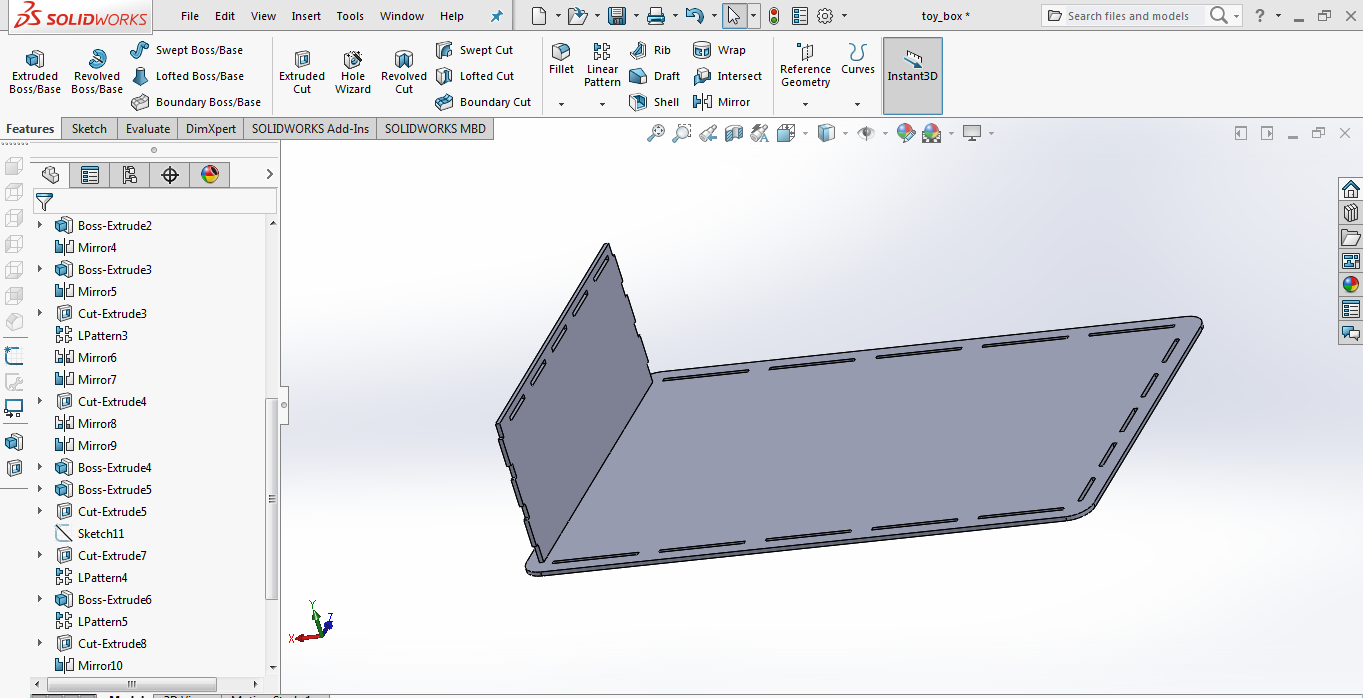Open the PropertyManager tab icon

(x=90, y=175)
